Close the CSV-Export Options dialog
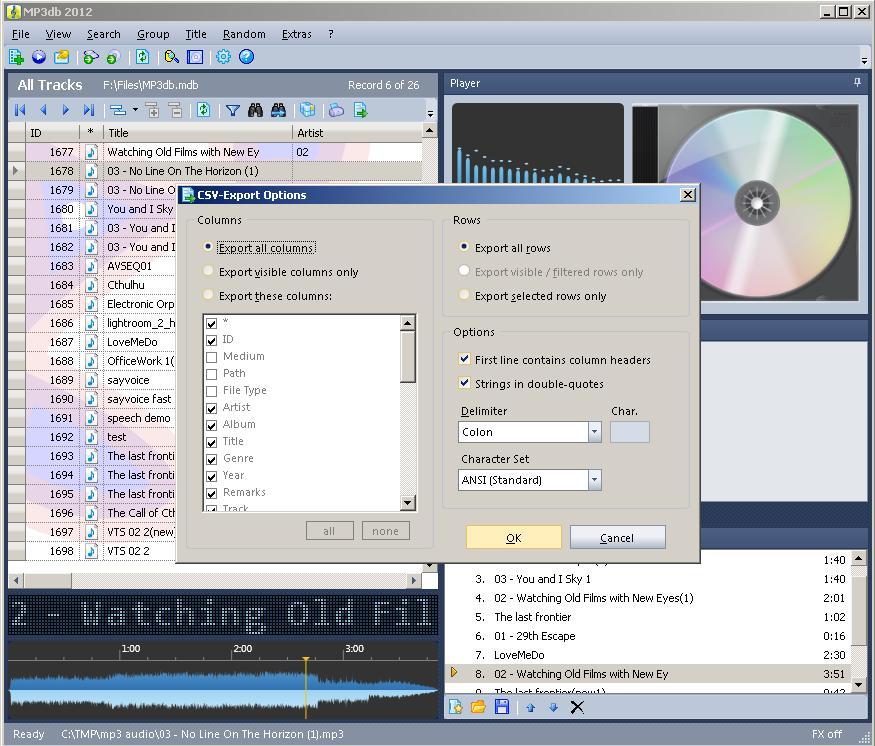This screenshot has width=875, height=746. [688, 194]
